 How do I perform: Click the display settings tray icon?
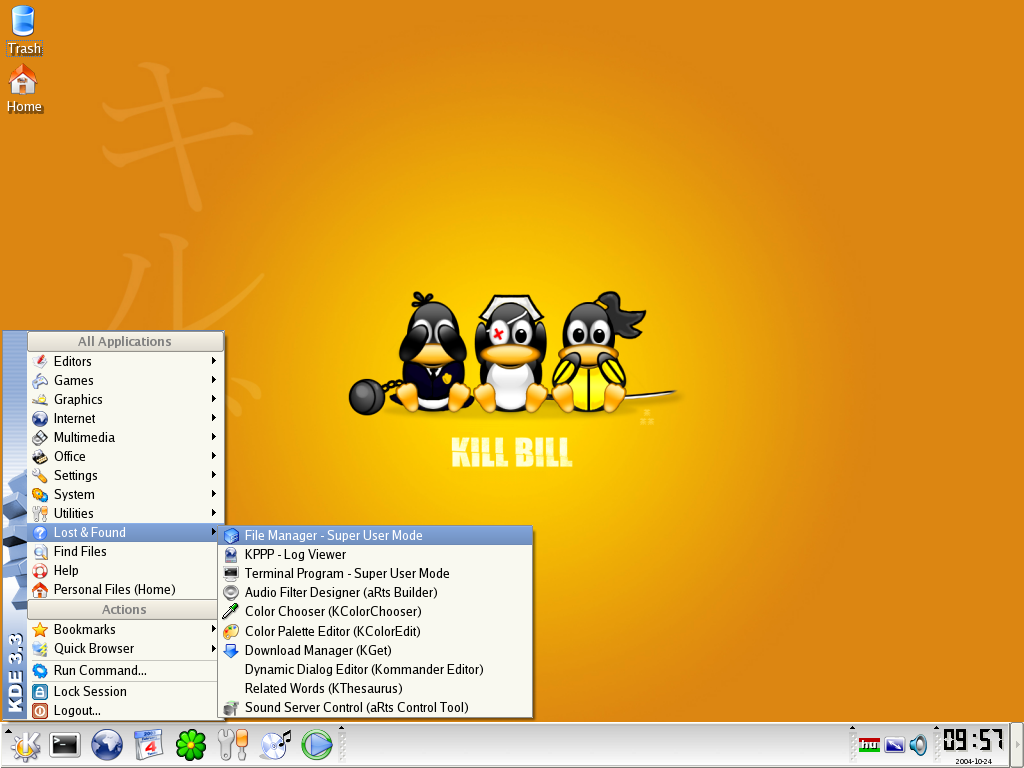pyautogui.click(x=894, y=744)
